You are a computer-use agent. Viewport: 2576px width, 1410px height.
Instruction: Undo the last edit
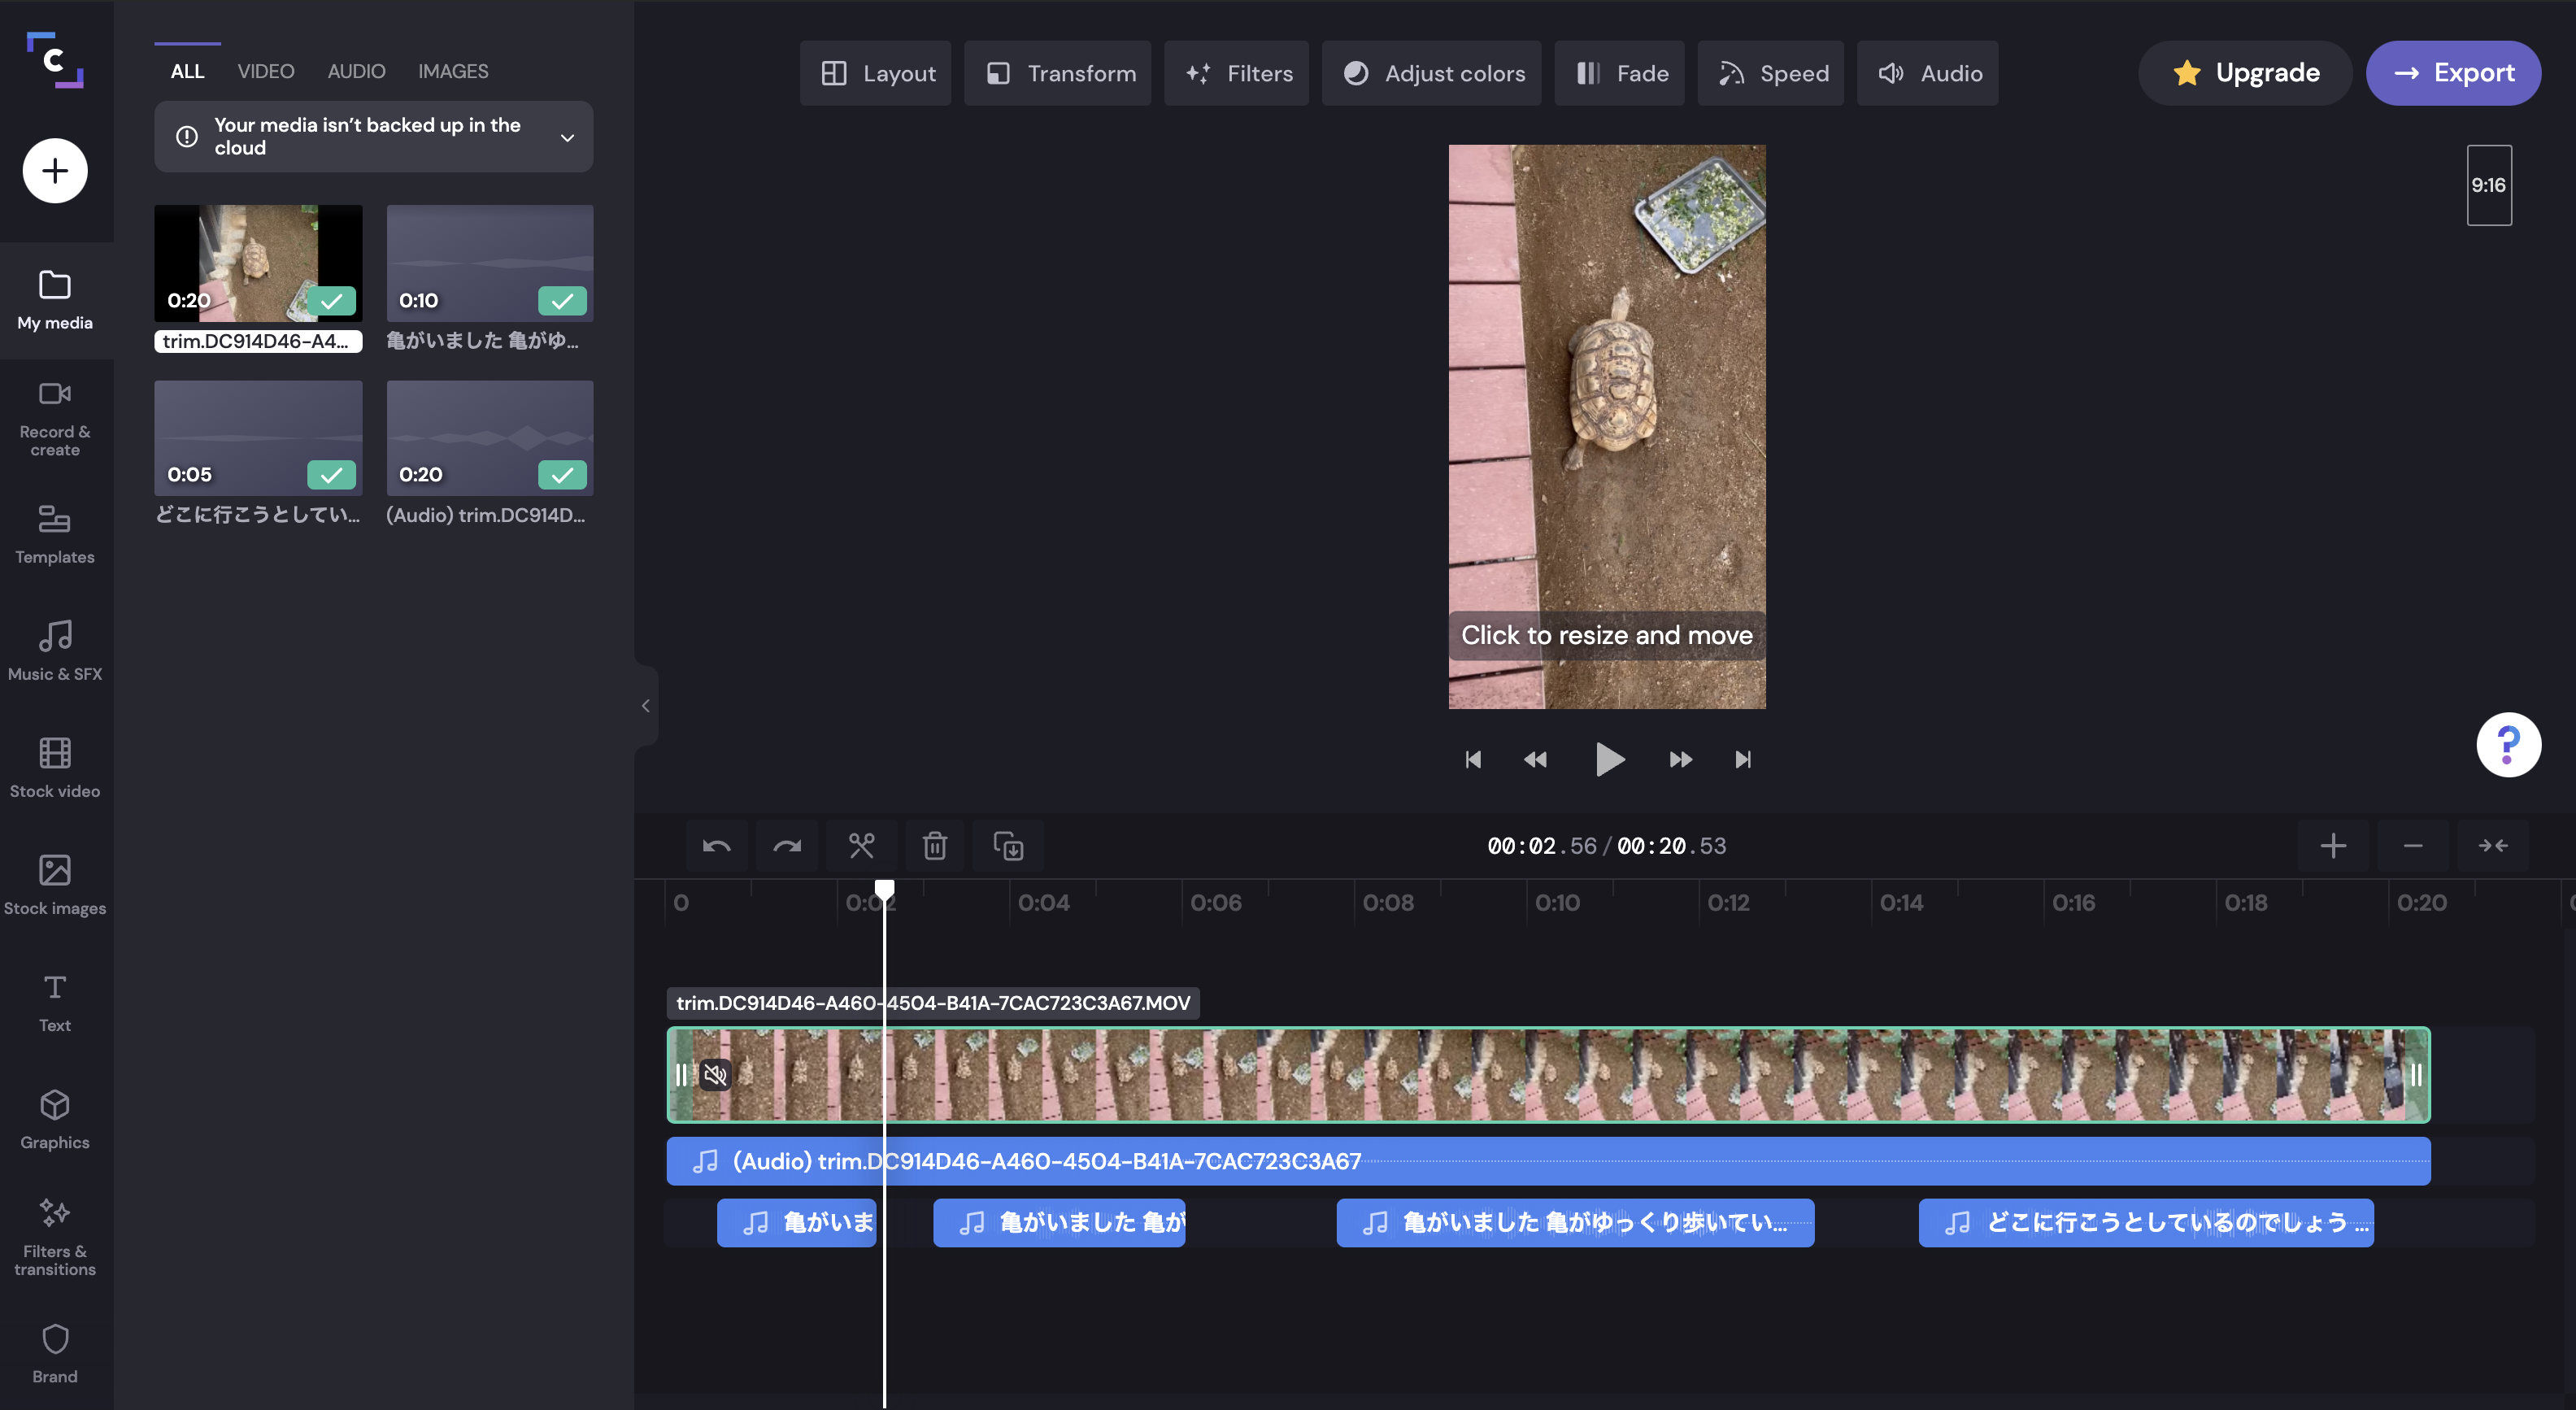pos(716,845)
